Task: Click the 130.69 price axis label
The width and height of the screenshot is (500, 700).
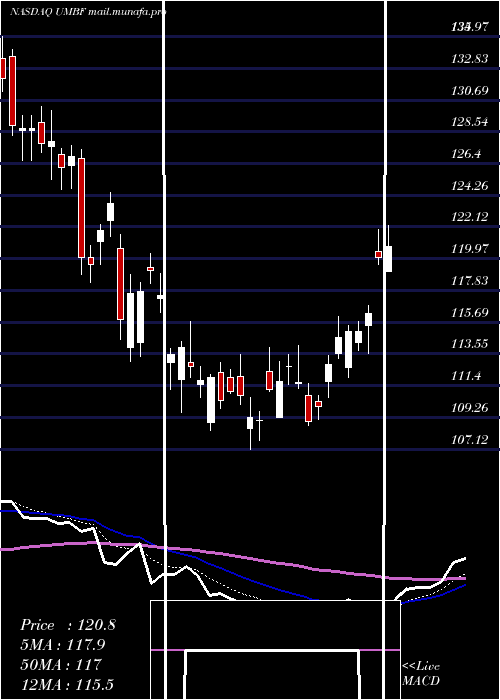Action: [470, 91]
